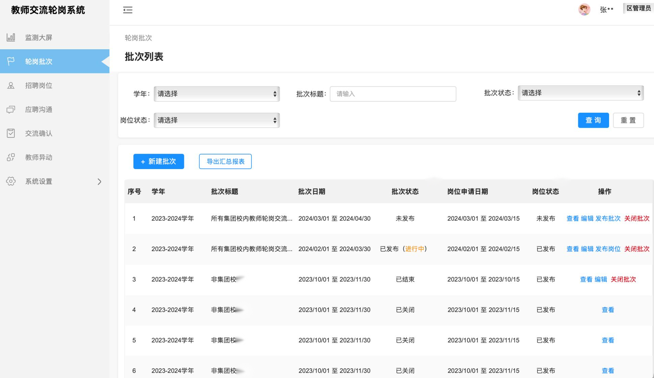Open the 学年 dropdown
Image resolution: width=654 pixels, height=378 pixels.
pos(216,94)
